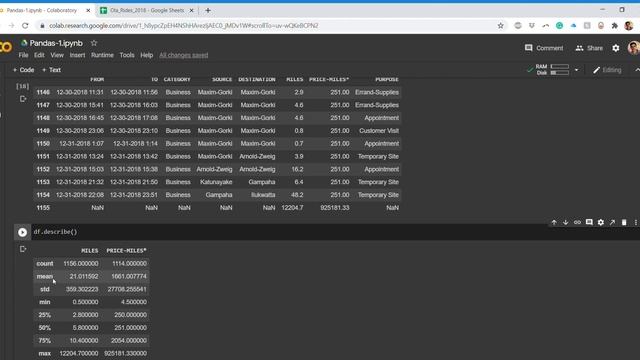Open the Help menu
The image size is (640, 360).
(147, 55)
